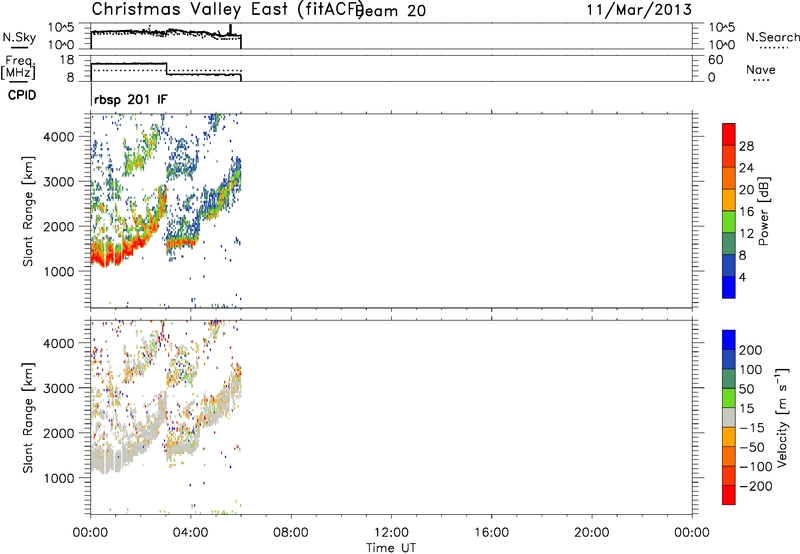Click the 'rbsp 201 IF' CPID annotation
This screenshot has height=554, width=800.
[131, 99]
